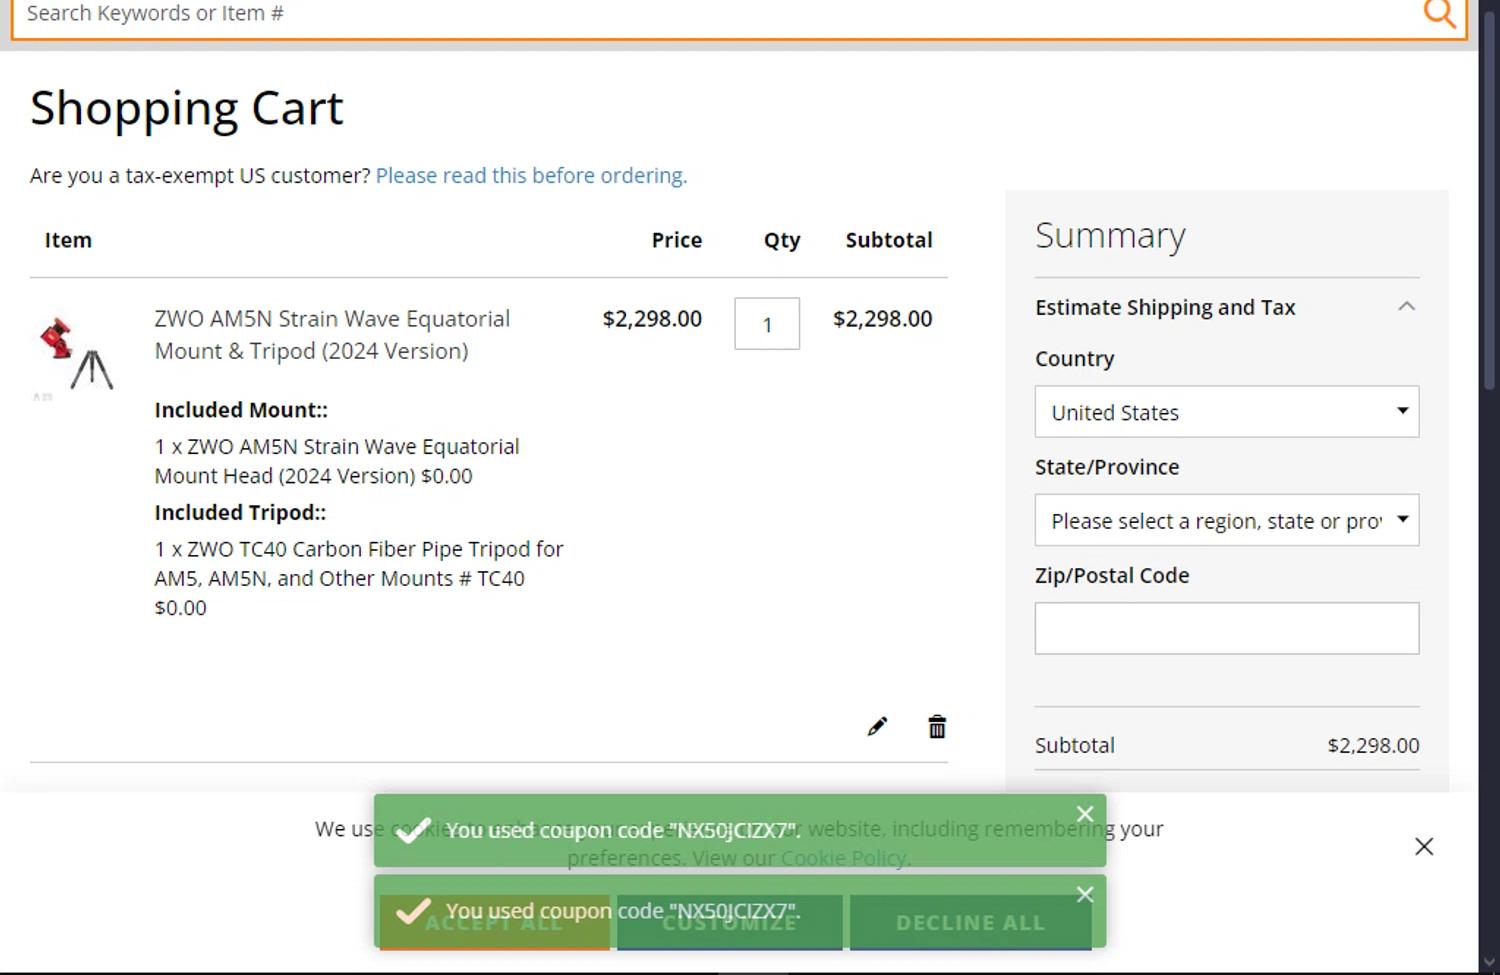The height and width of the screenshot is (975, 1500).
Task: Close the cookie consent banner
Action: pos(1424,847)
